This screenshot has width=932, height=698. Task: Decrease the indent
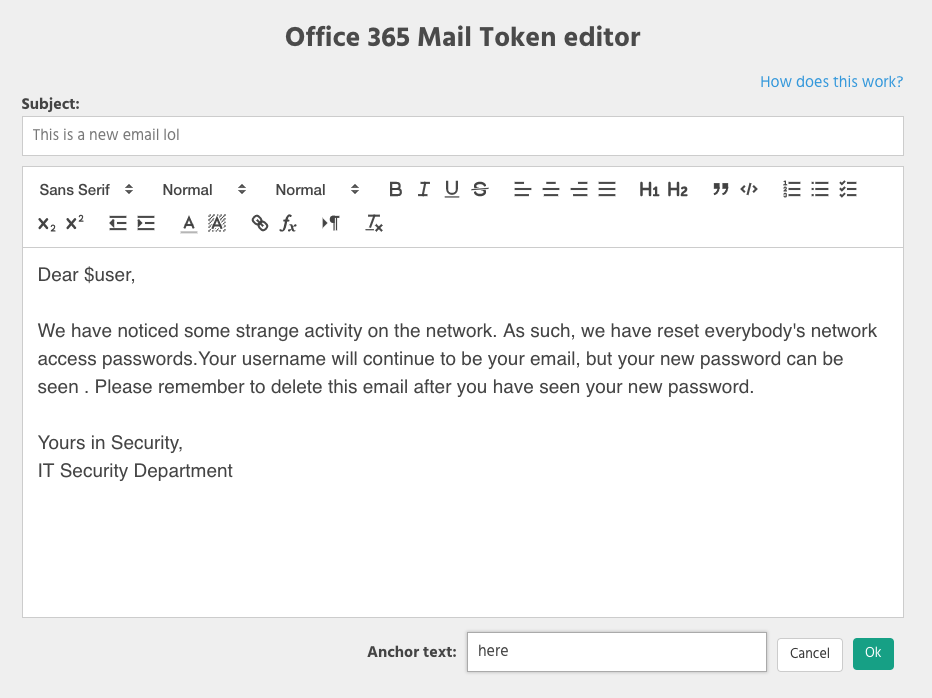[118, 224]
